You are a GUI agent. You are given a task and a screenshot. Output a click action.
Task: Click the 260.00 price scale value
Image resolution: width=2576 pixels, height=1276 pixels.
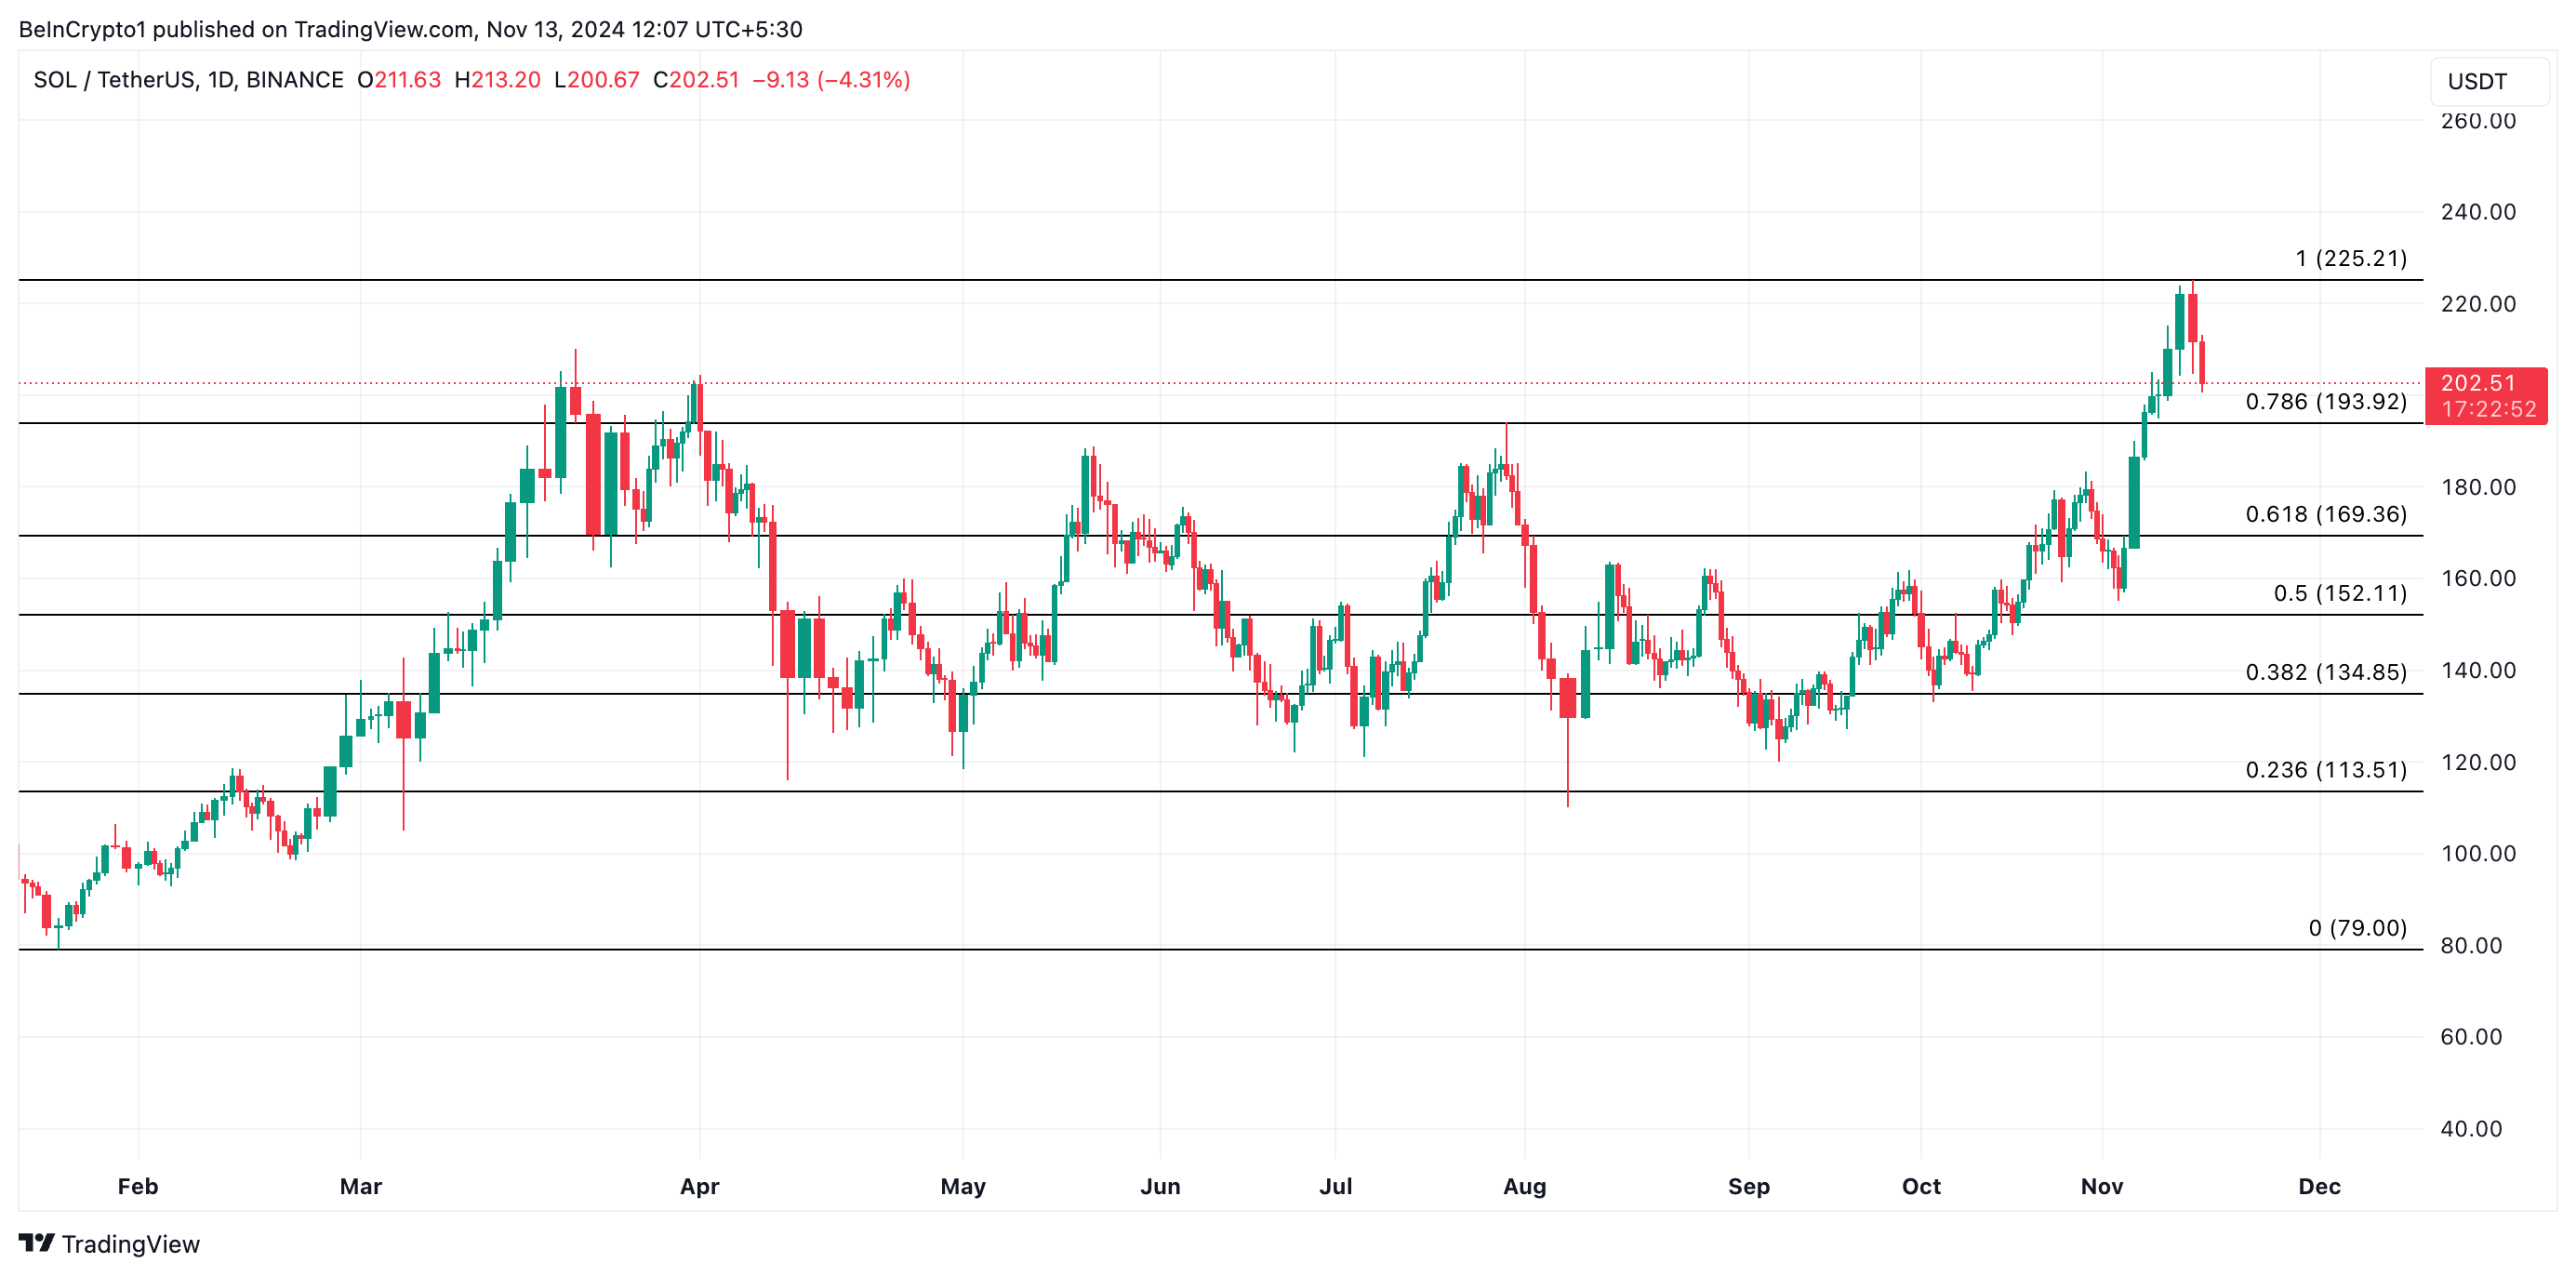pyautogui.click(x=2477, y=121)
